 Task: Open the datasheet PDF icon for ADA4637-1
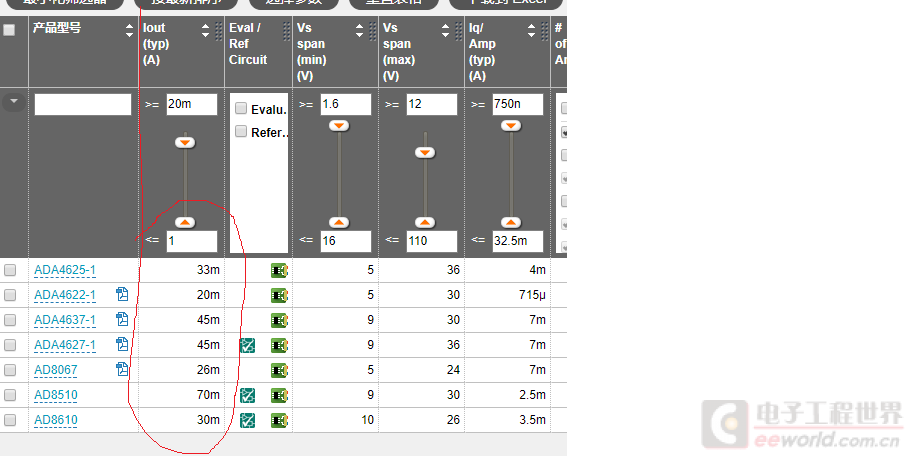pos(122,319)
